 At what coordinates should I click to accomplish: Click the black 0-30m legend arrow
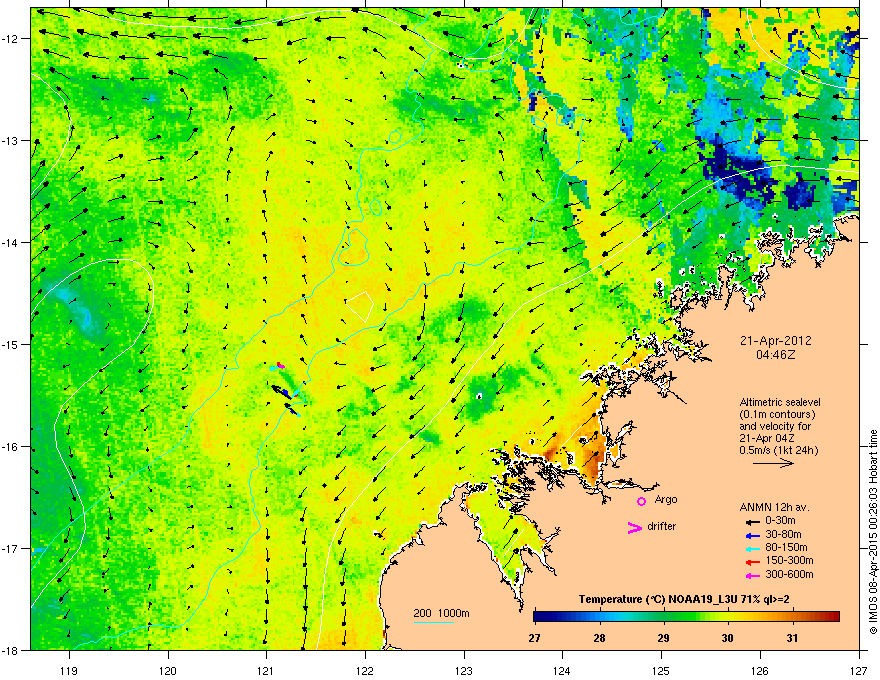[753, 521]
